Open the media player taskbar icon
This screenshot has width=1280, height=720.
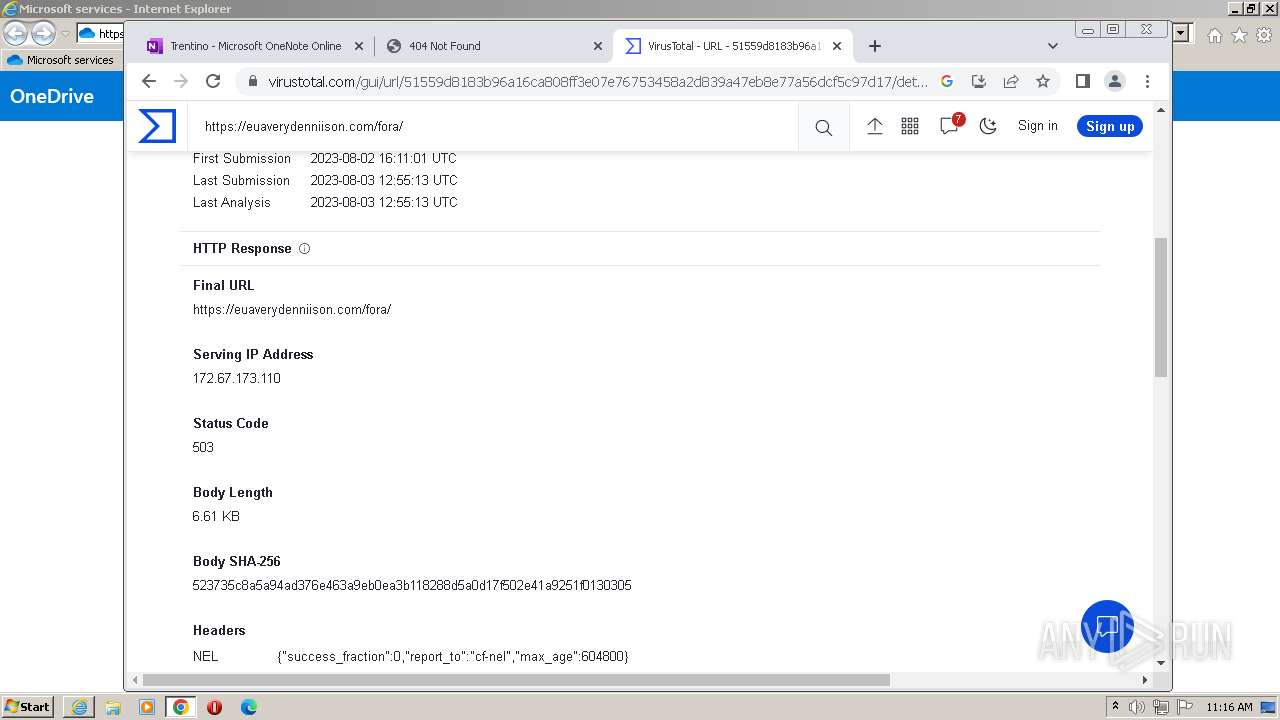147,707
